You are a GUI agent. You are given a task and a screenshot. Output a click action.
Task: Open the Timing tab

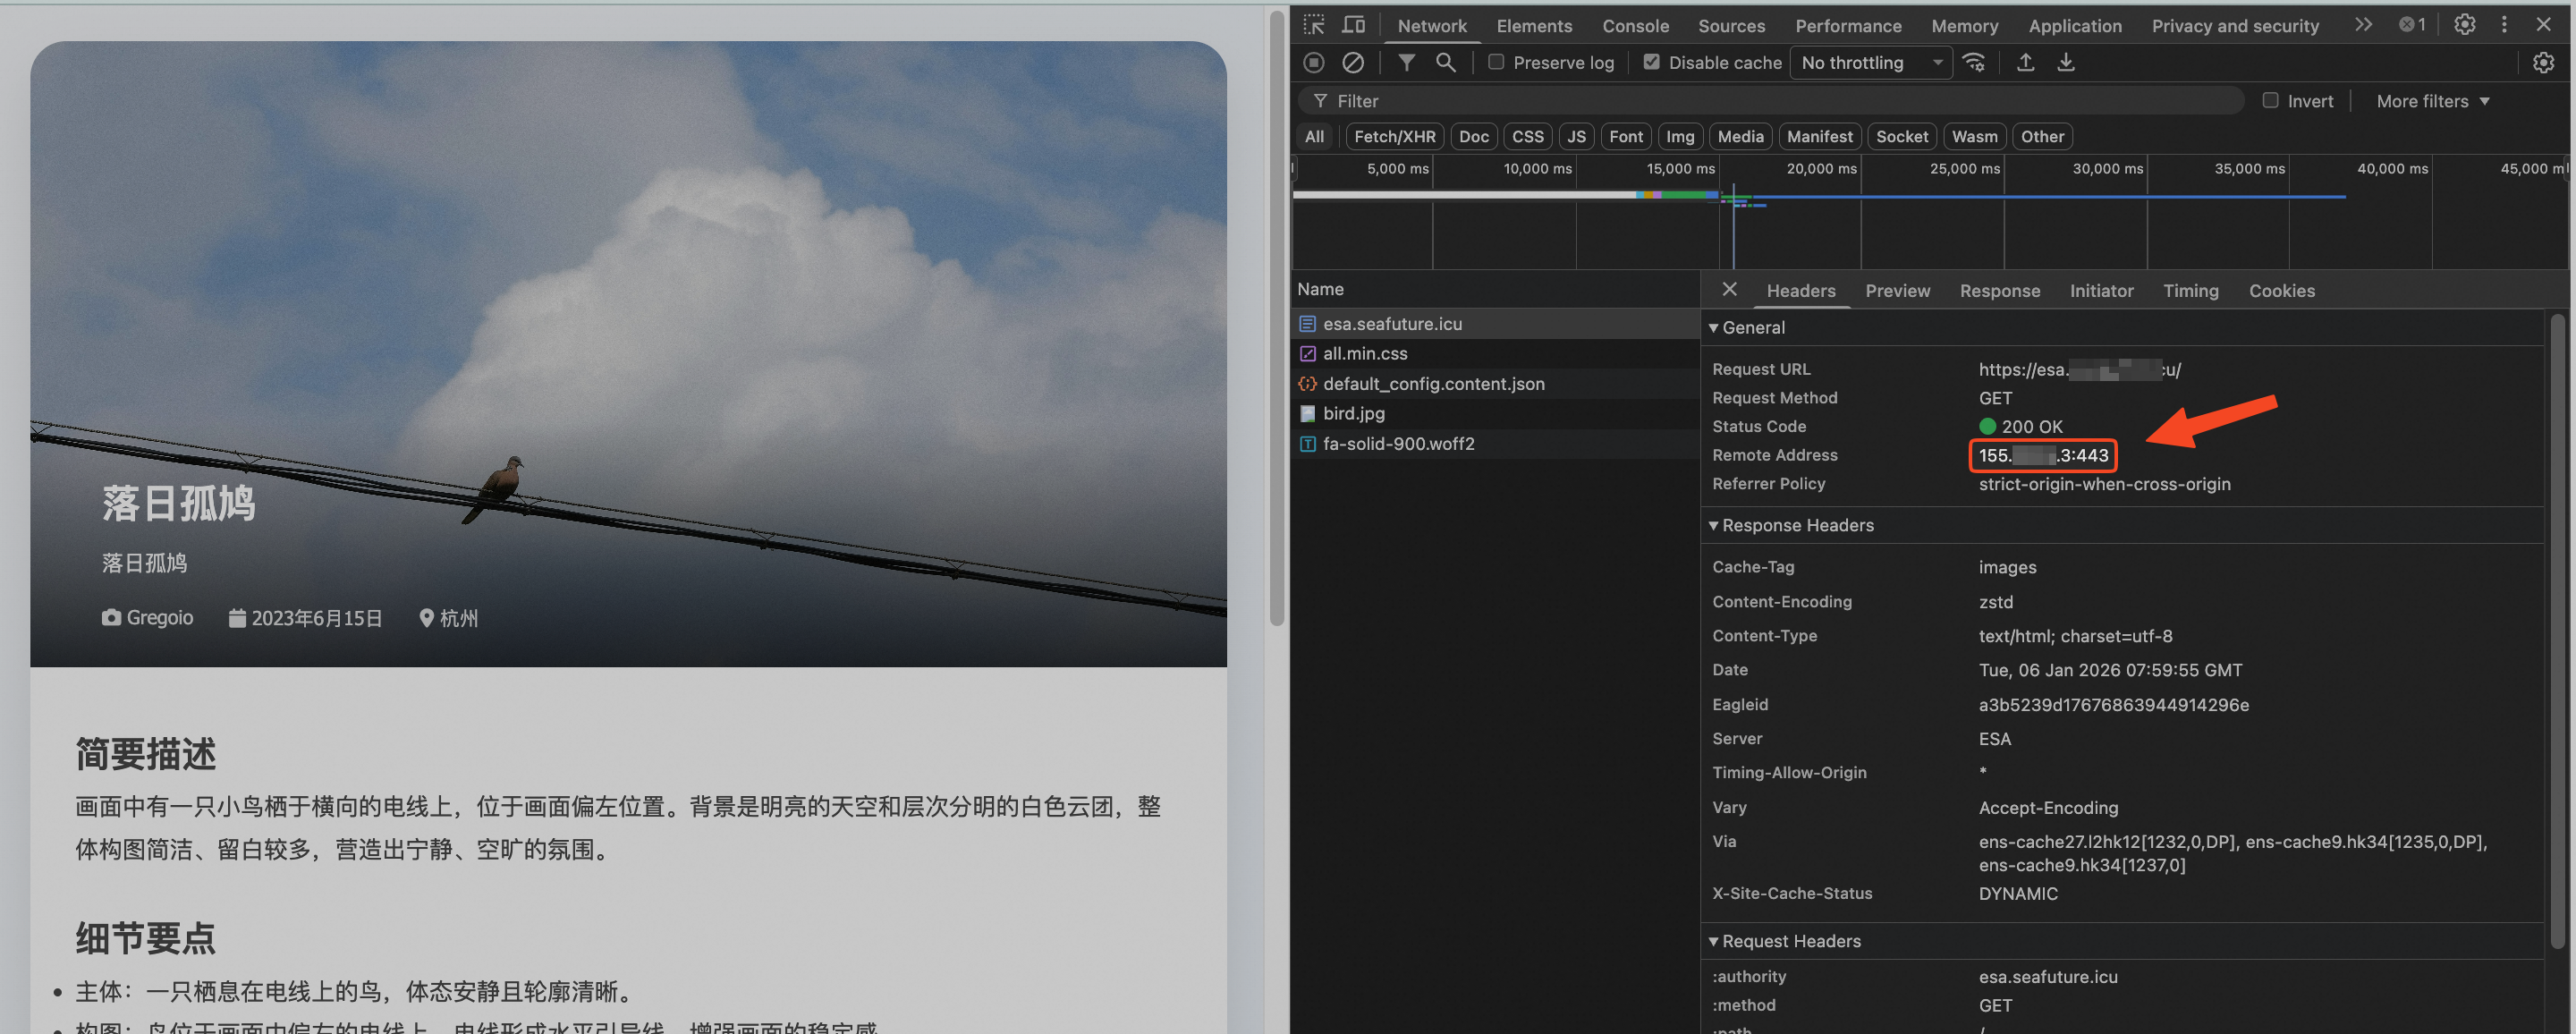point(2190,291)
